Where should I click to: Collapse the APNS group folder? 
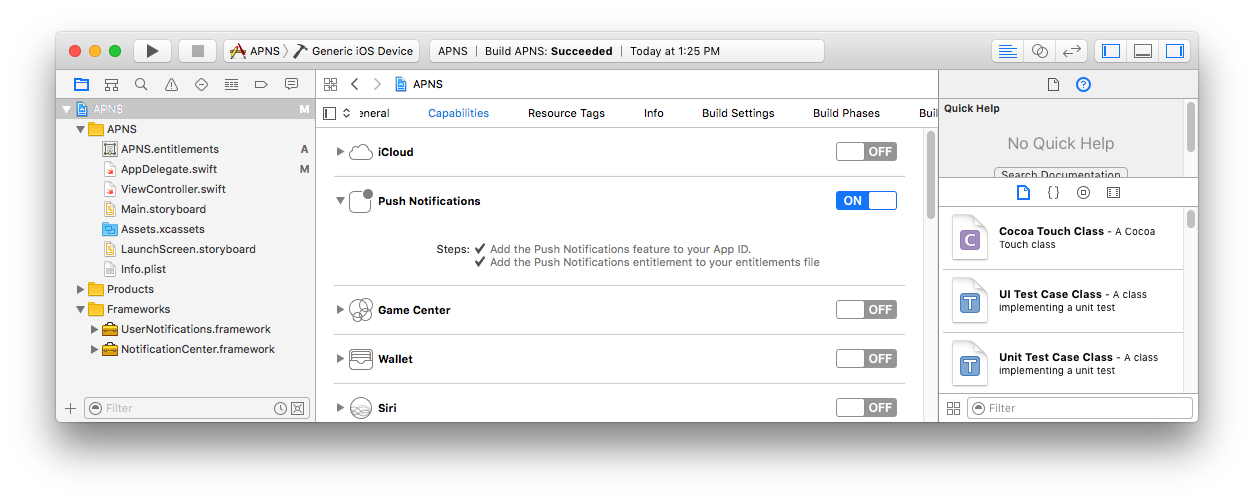[81, 129]
